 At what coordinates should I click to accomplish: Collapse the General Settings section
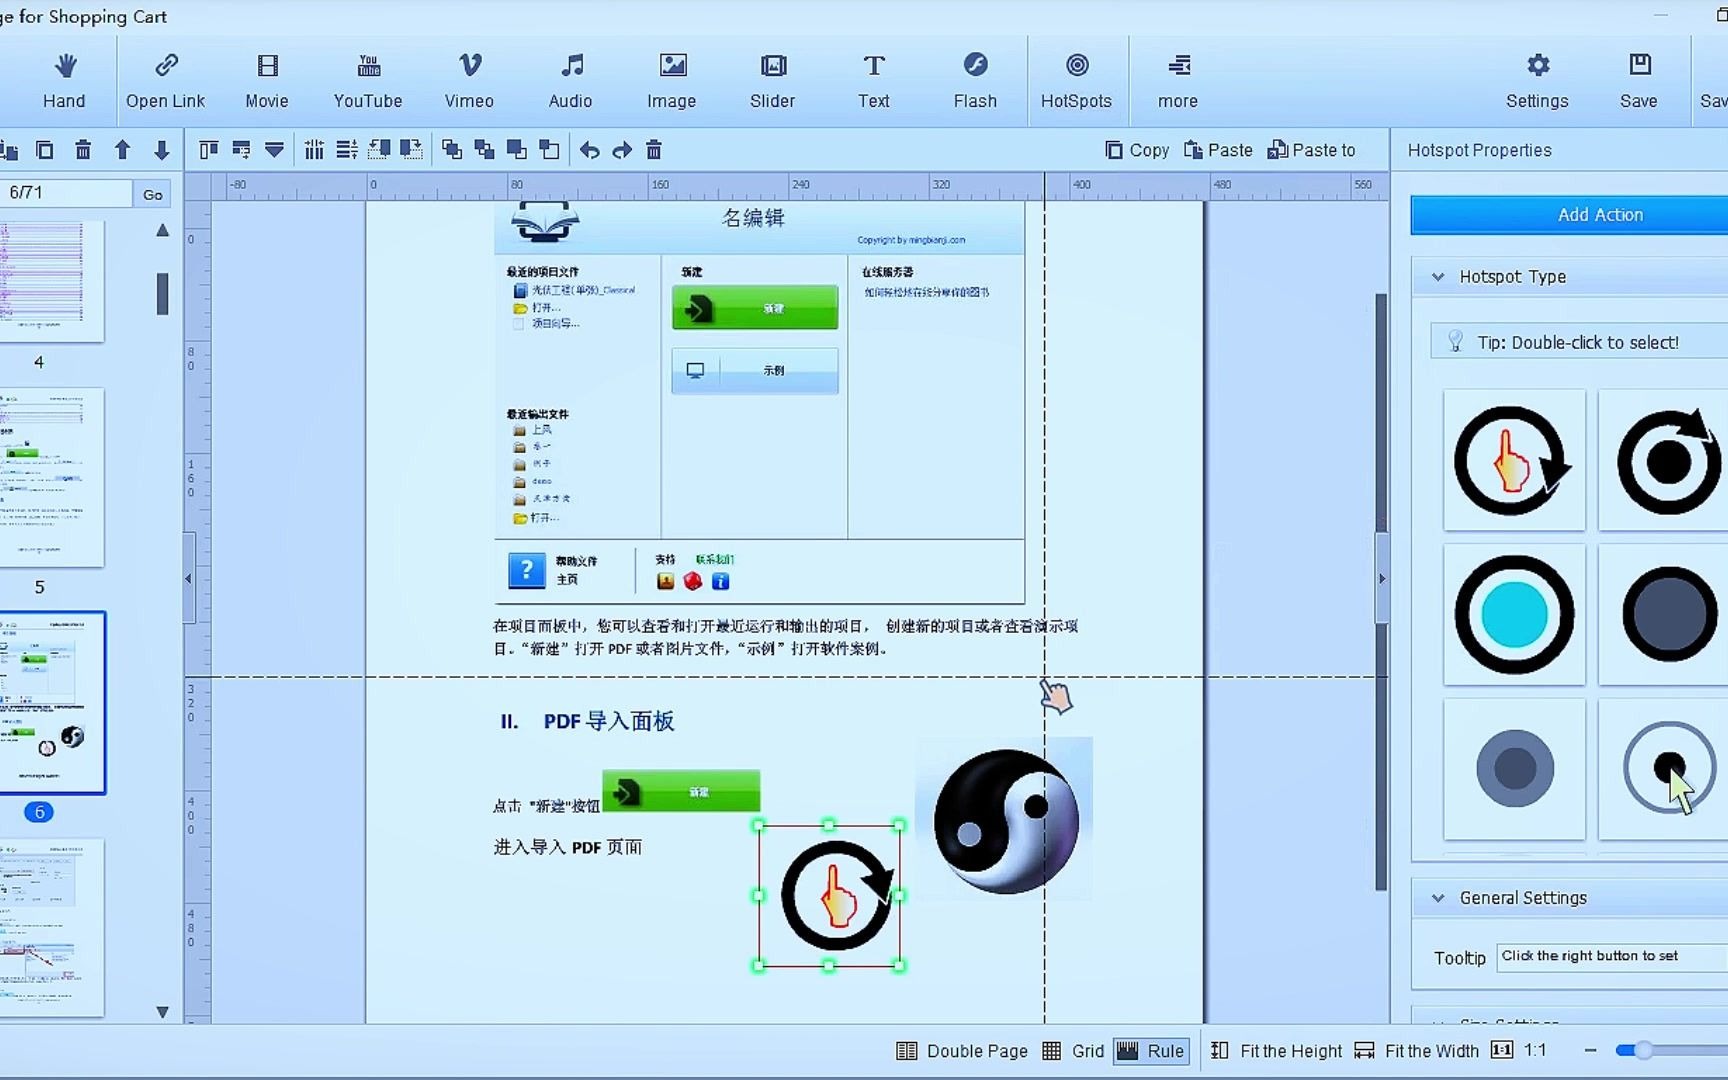(x=1439, y=897)
